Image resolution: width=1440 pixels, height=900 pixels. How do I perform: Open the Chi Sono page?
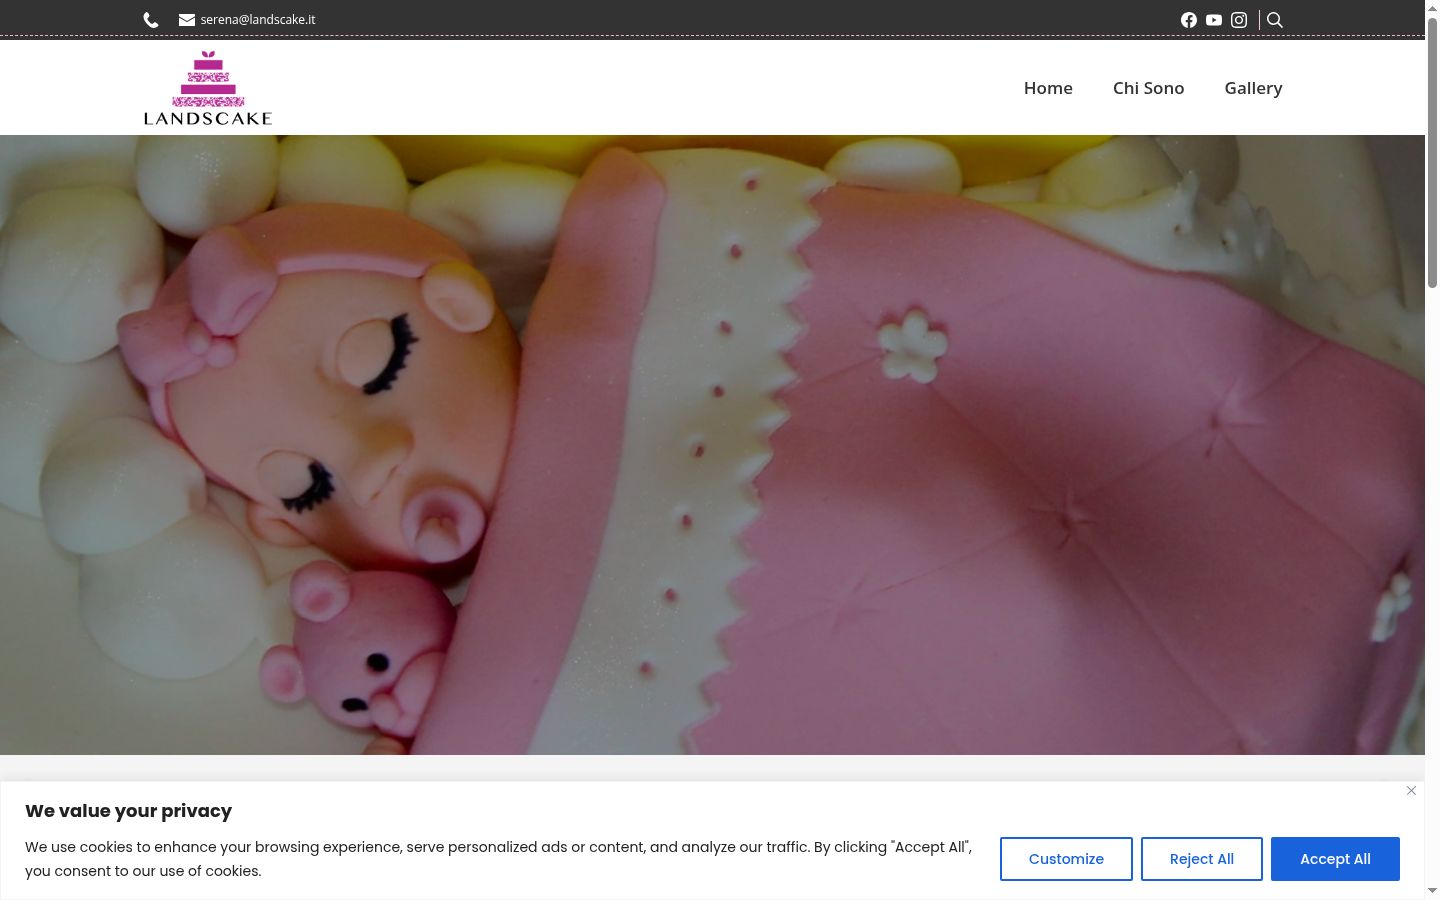1149,88
